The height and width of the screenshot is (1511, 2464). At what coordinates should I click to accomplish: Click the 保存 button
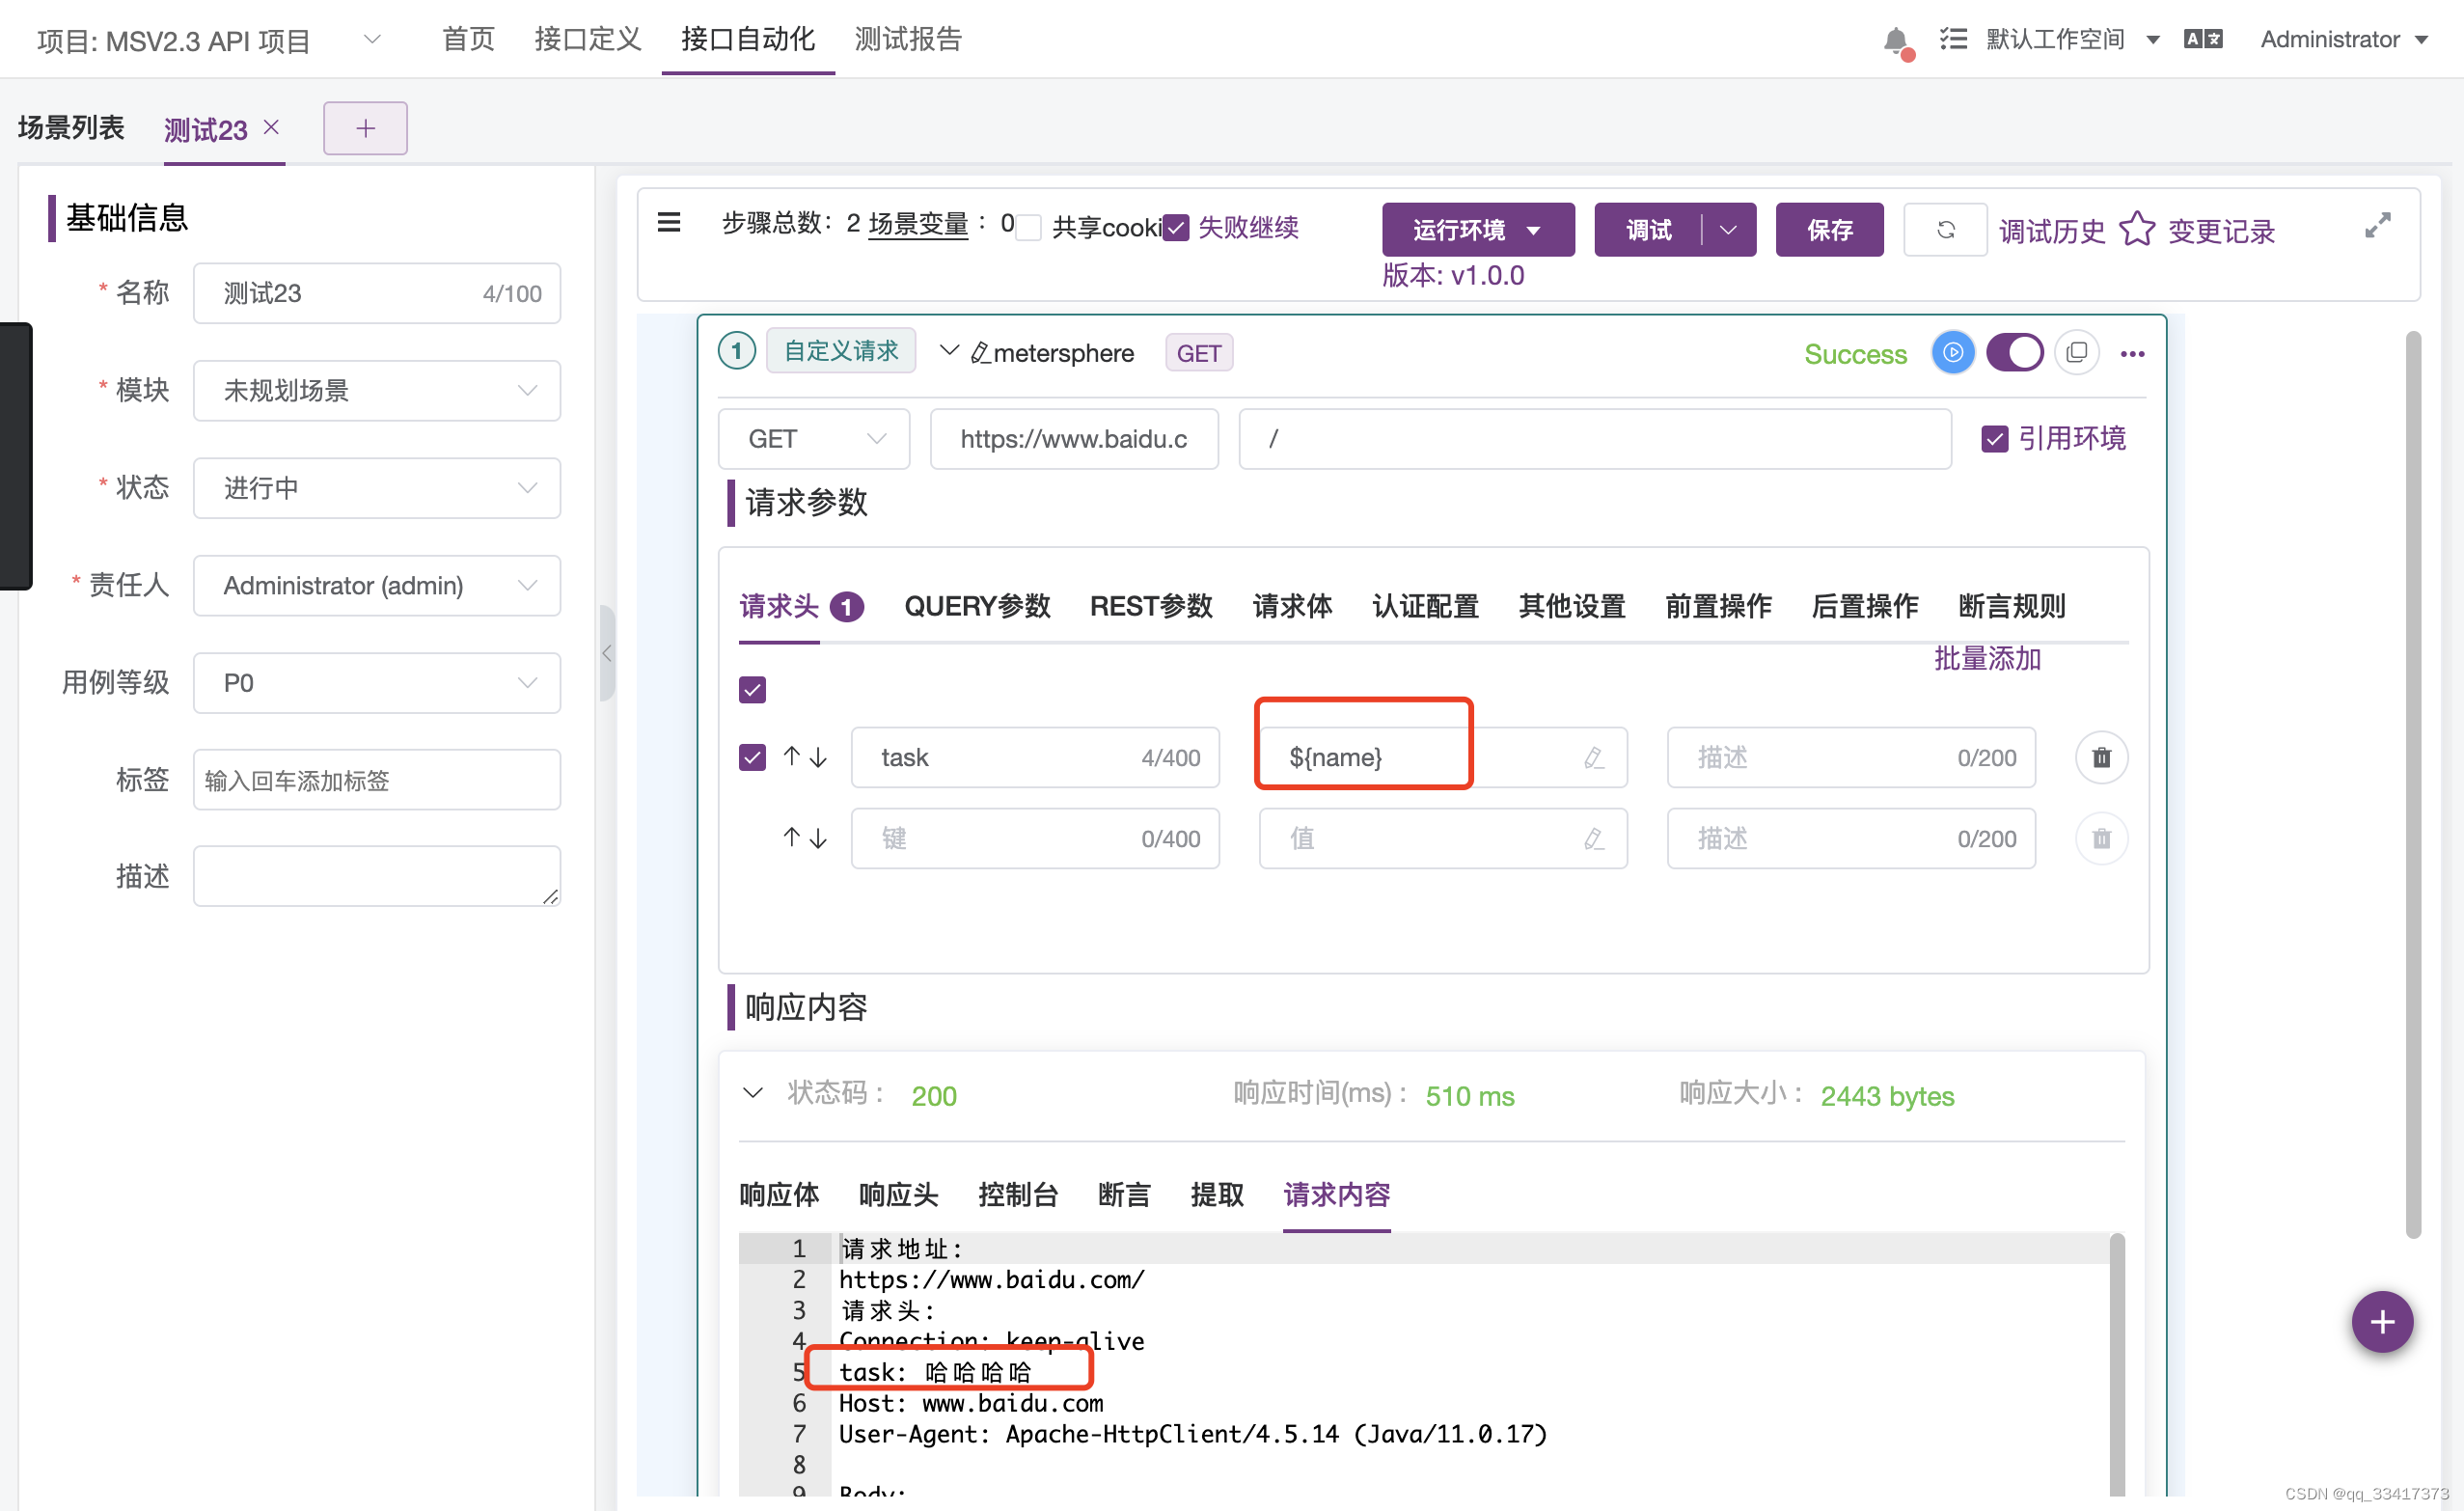(1829, 230)
